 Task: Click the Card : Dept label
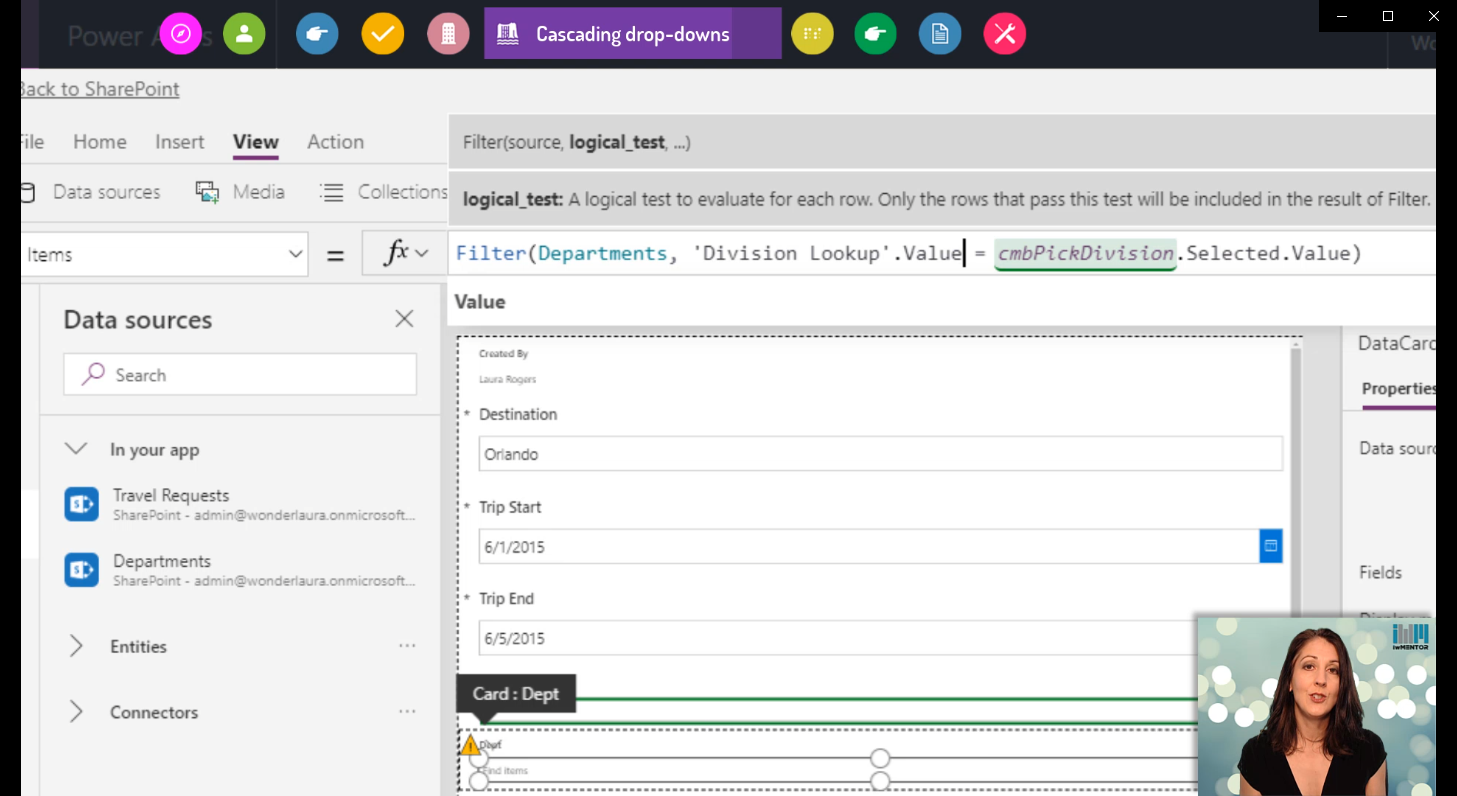click(516, 694)
